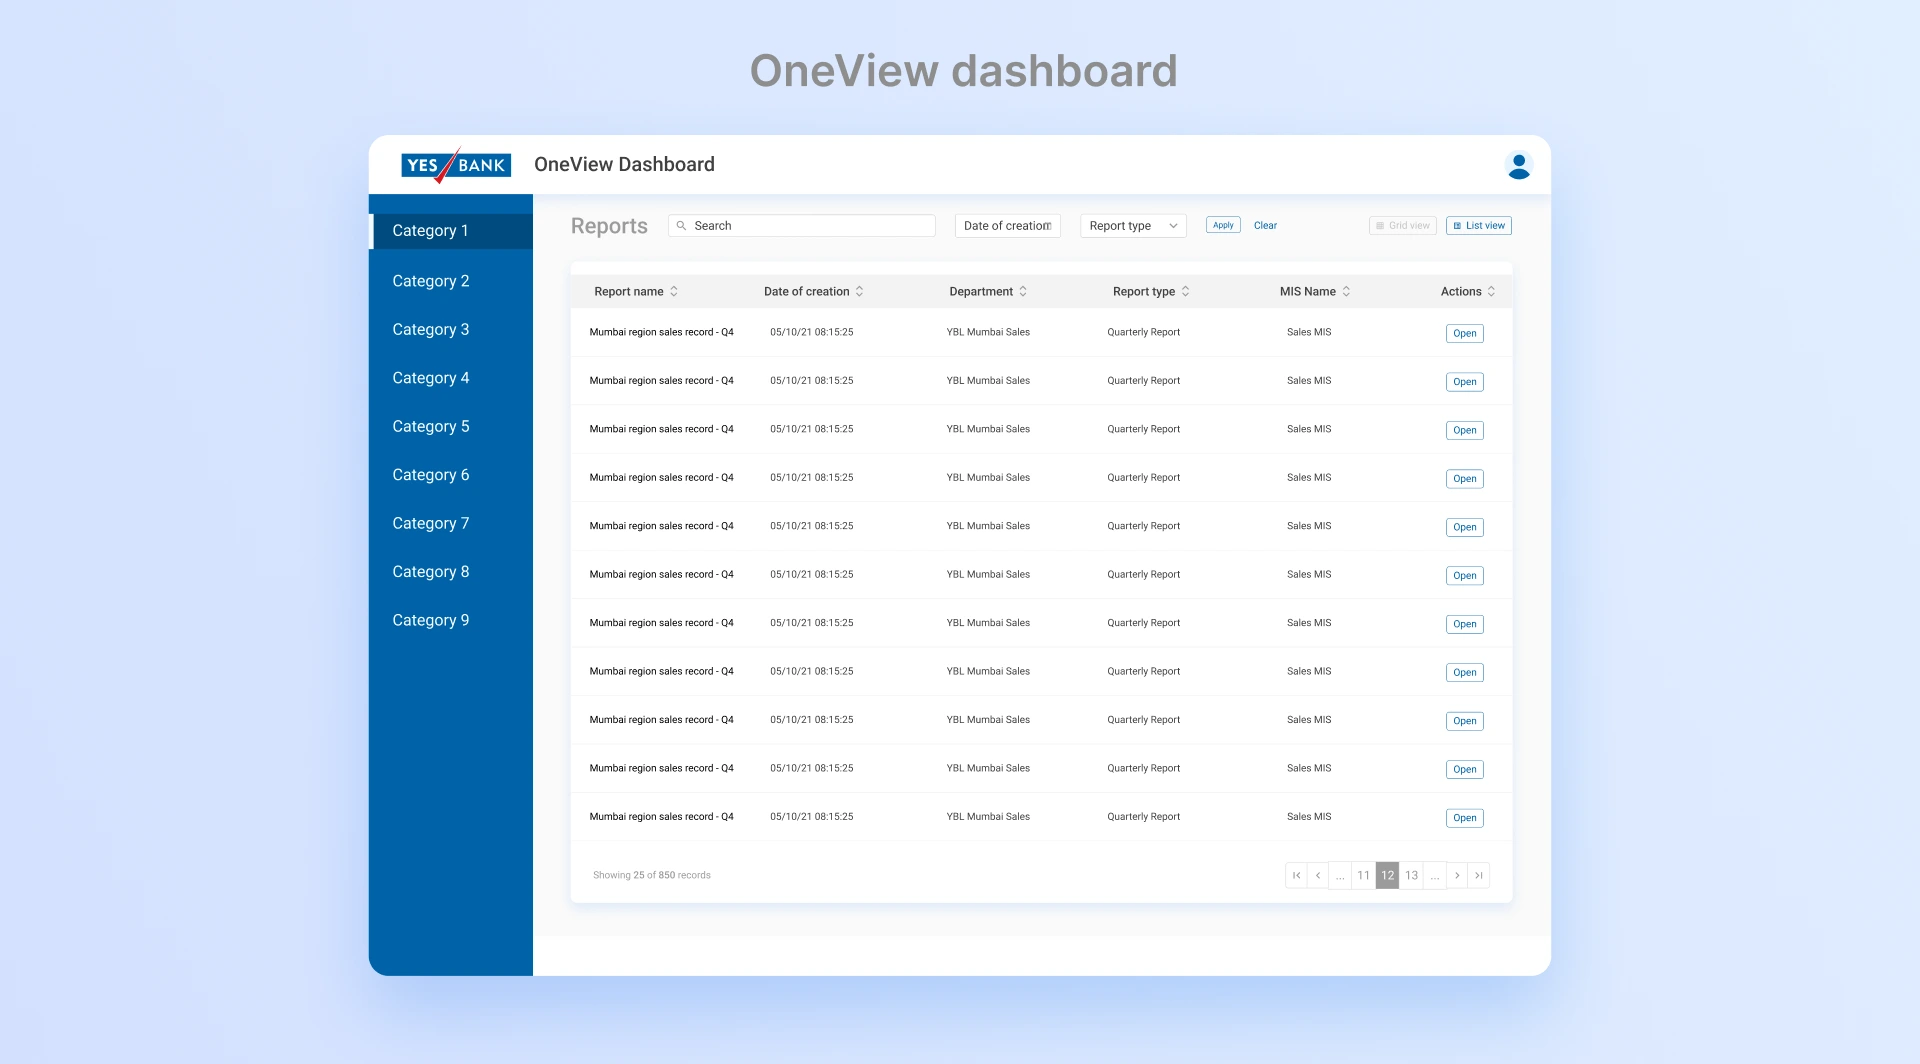Go to first page pagination icon
The height and width of the screenshot is (1064, 1920).
tap(1296, 875)
